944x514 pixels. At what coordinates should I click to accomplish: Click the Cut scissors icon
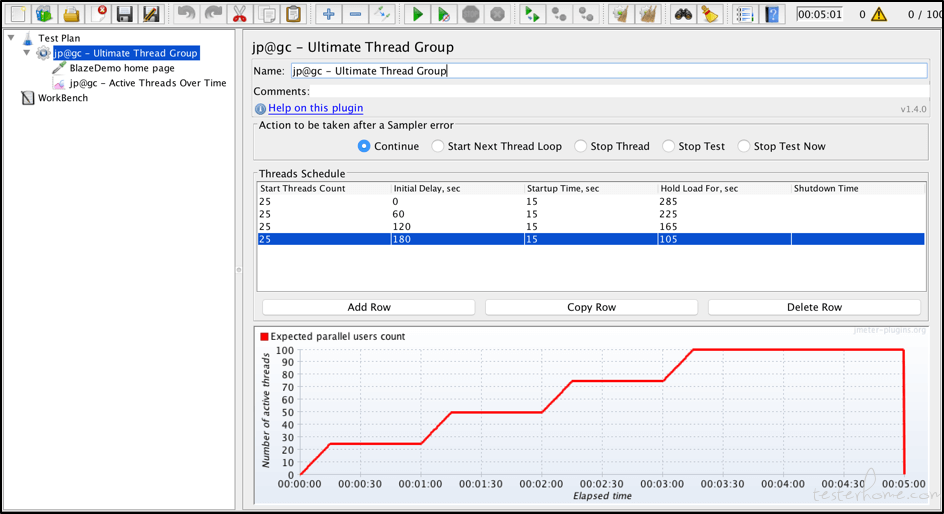pos(239,14)
